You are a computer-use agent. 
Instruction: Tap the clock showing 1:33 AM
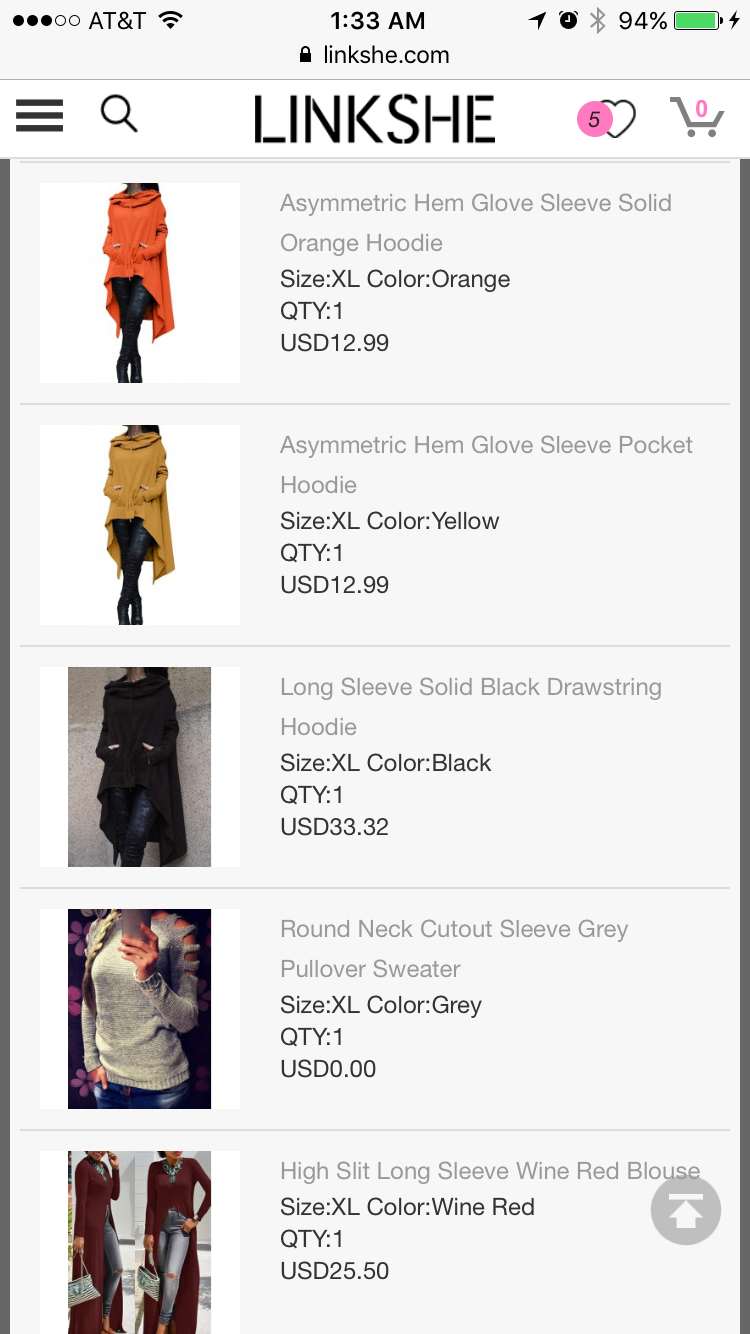[377, 20]
